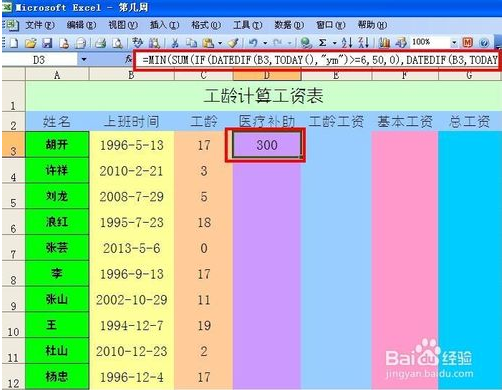The height and width of the screenshot is (390, 503).
Task: Click the Name Box showing D3
Action: pos(39,60)
